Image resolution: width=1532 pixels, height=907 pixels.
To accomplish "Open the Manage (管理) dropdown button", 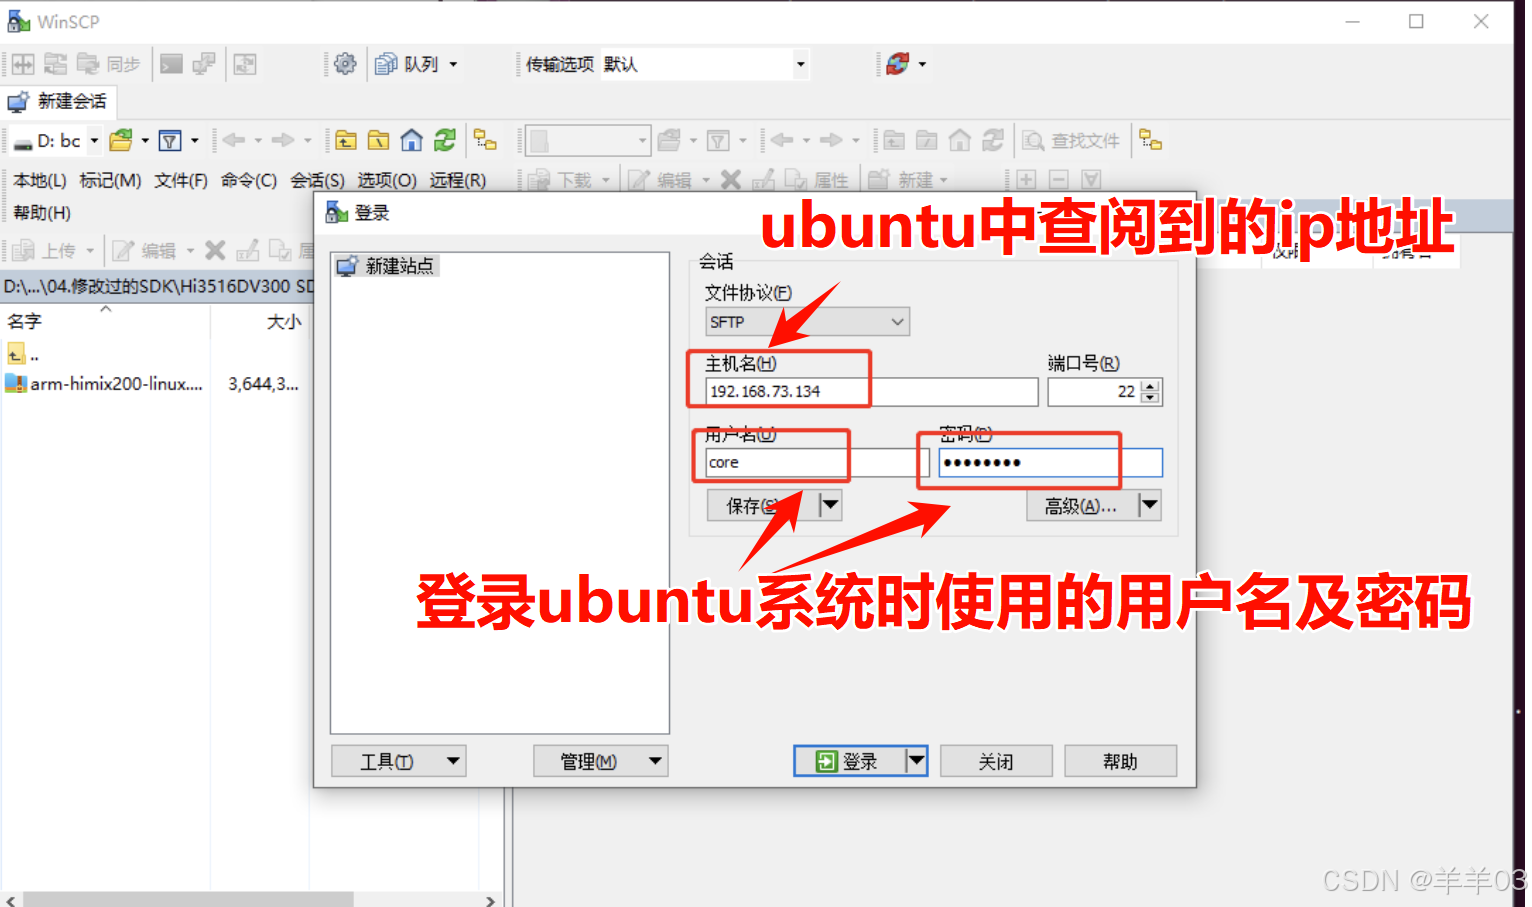I will tap(601, 761).
